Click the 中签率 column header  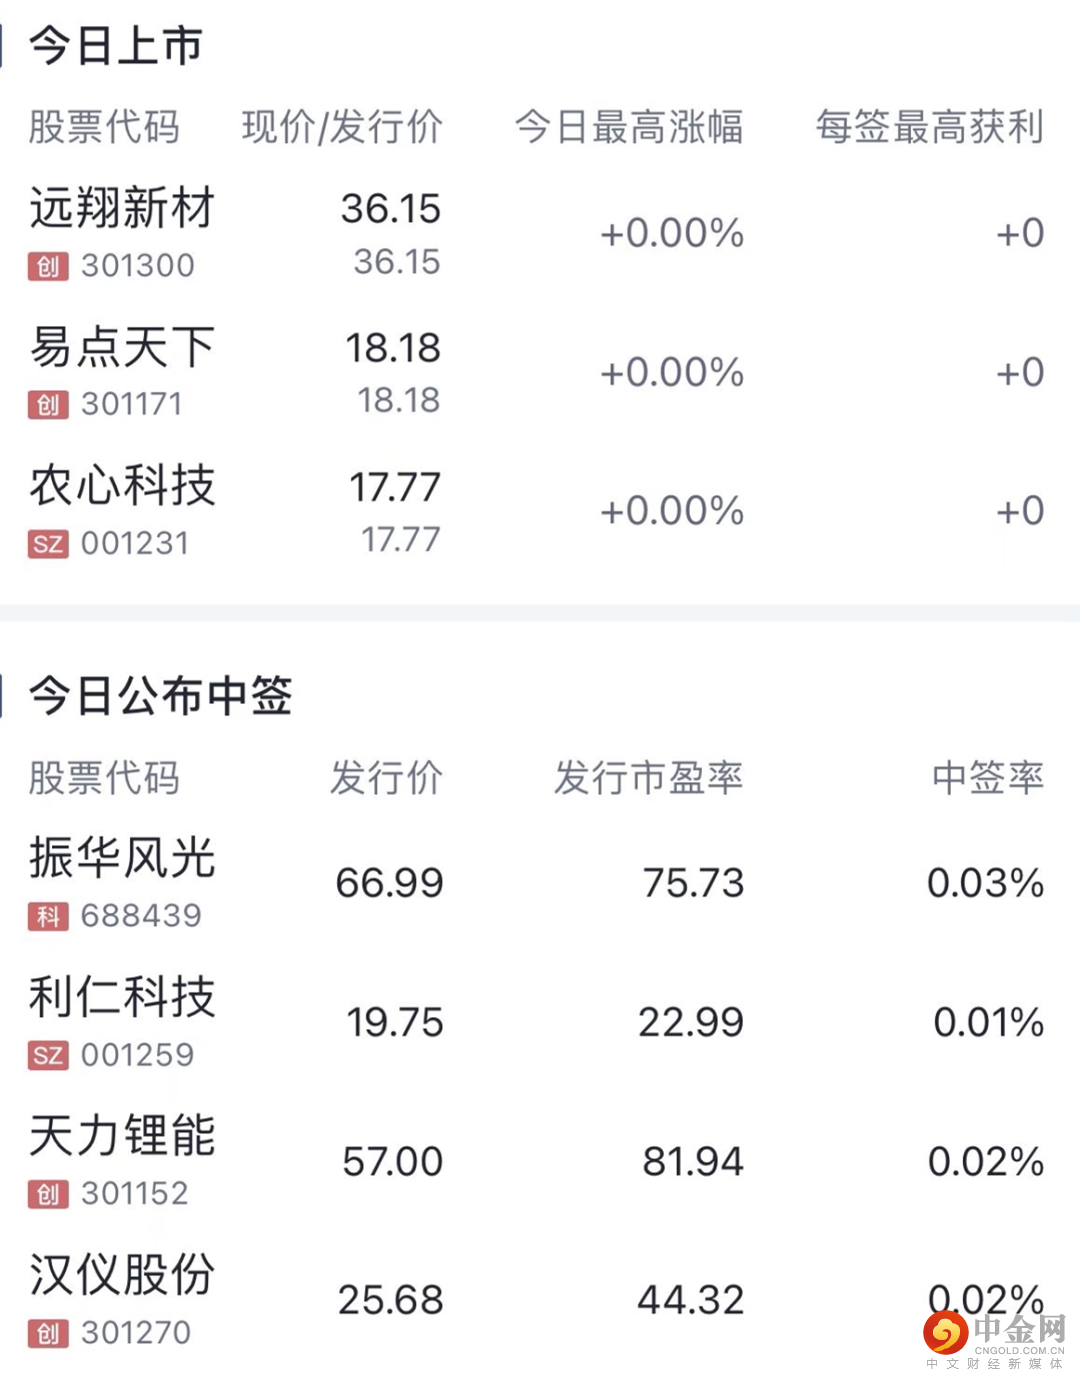[987, 778]
